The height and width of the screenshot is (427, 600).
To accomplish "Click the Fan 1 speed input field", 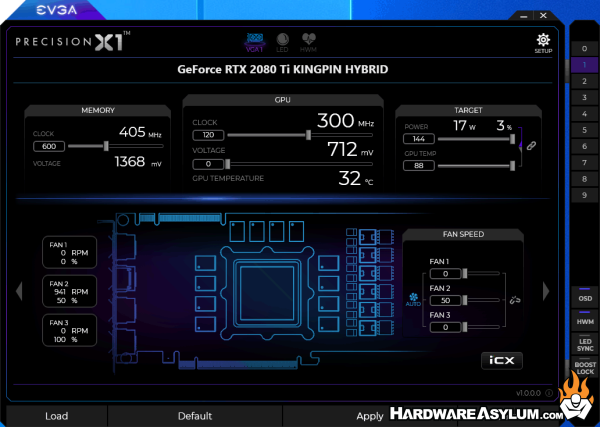I will coord(445,274).
